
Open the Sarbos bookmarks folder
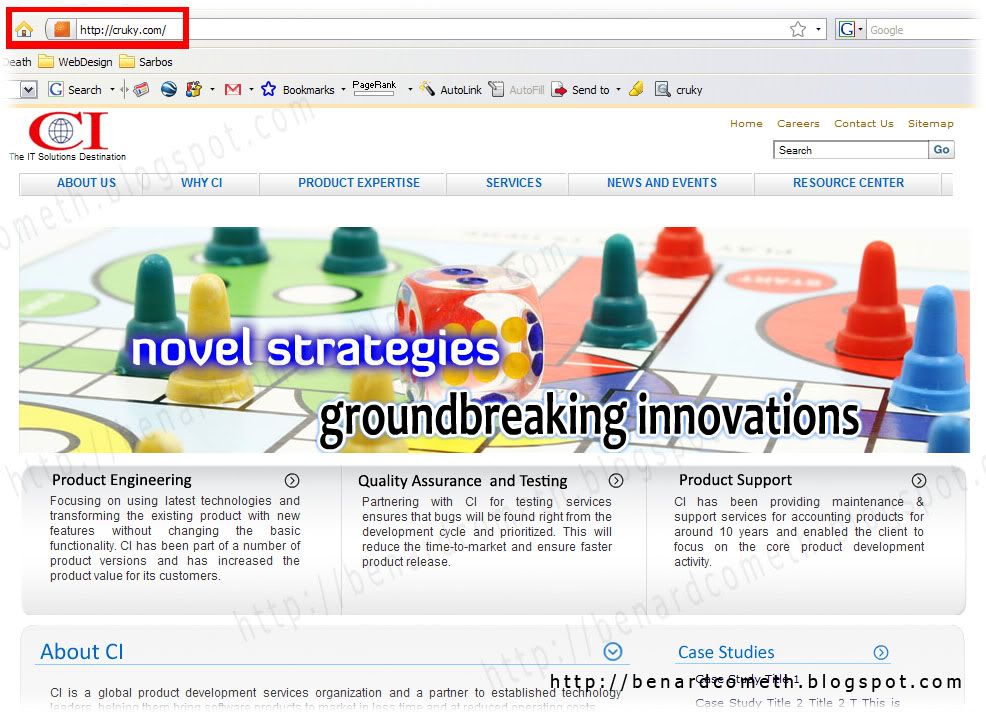pos(146,62)
